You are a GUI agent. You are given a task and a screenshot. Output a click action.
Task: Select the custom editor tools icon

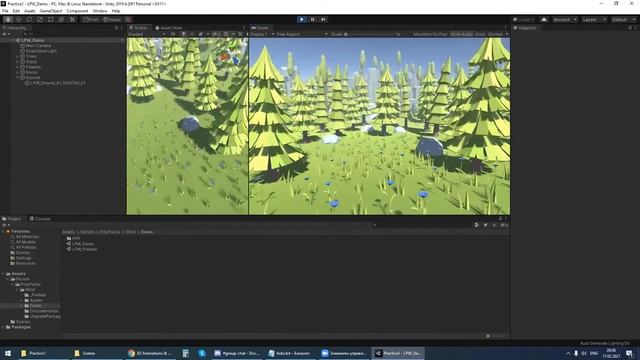coord(72,20)
